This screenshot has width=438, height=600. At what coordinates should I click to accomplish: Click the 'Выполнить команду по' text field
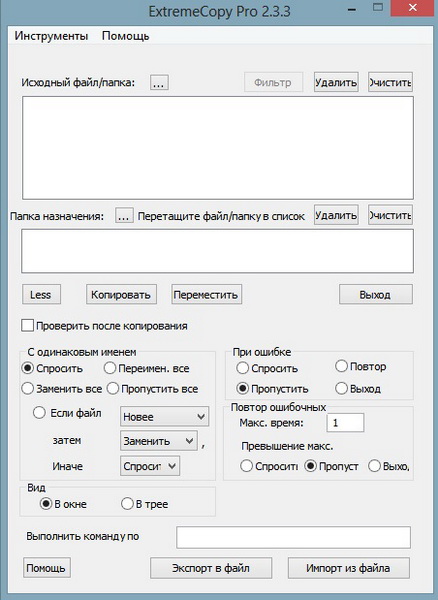(293, 537)
